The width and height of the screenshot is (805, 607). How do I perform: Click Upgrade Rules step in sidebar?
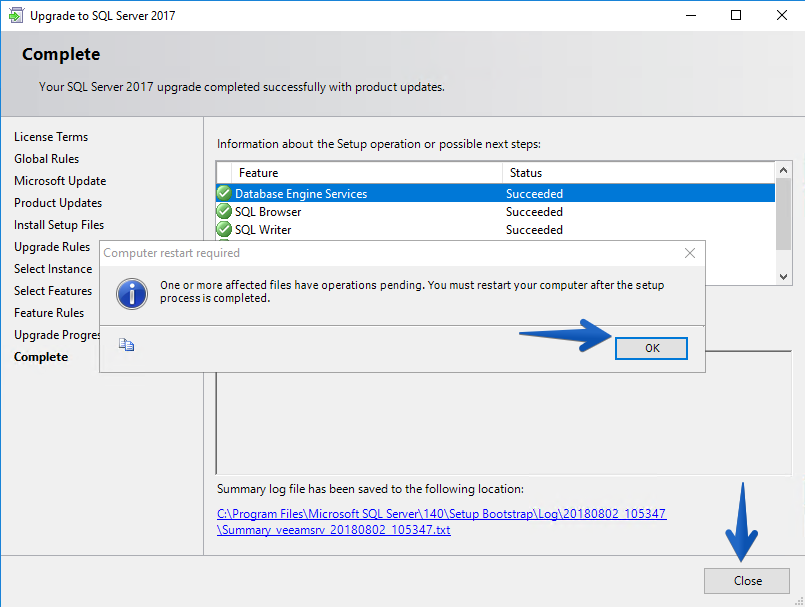tap(52, 247)
